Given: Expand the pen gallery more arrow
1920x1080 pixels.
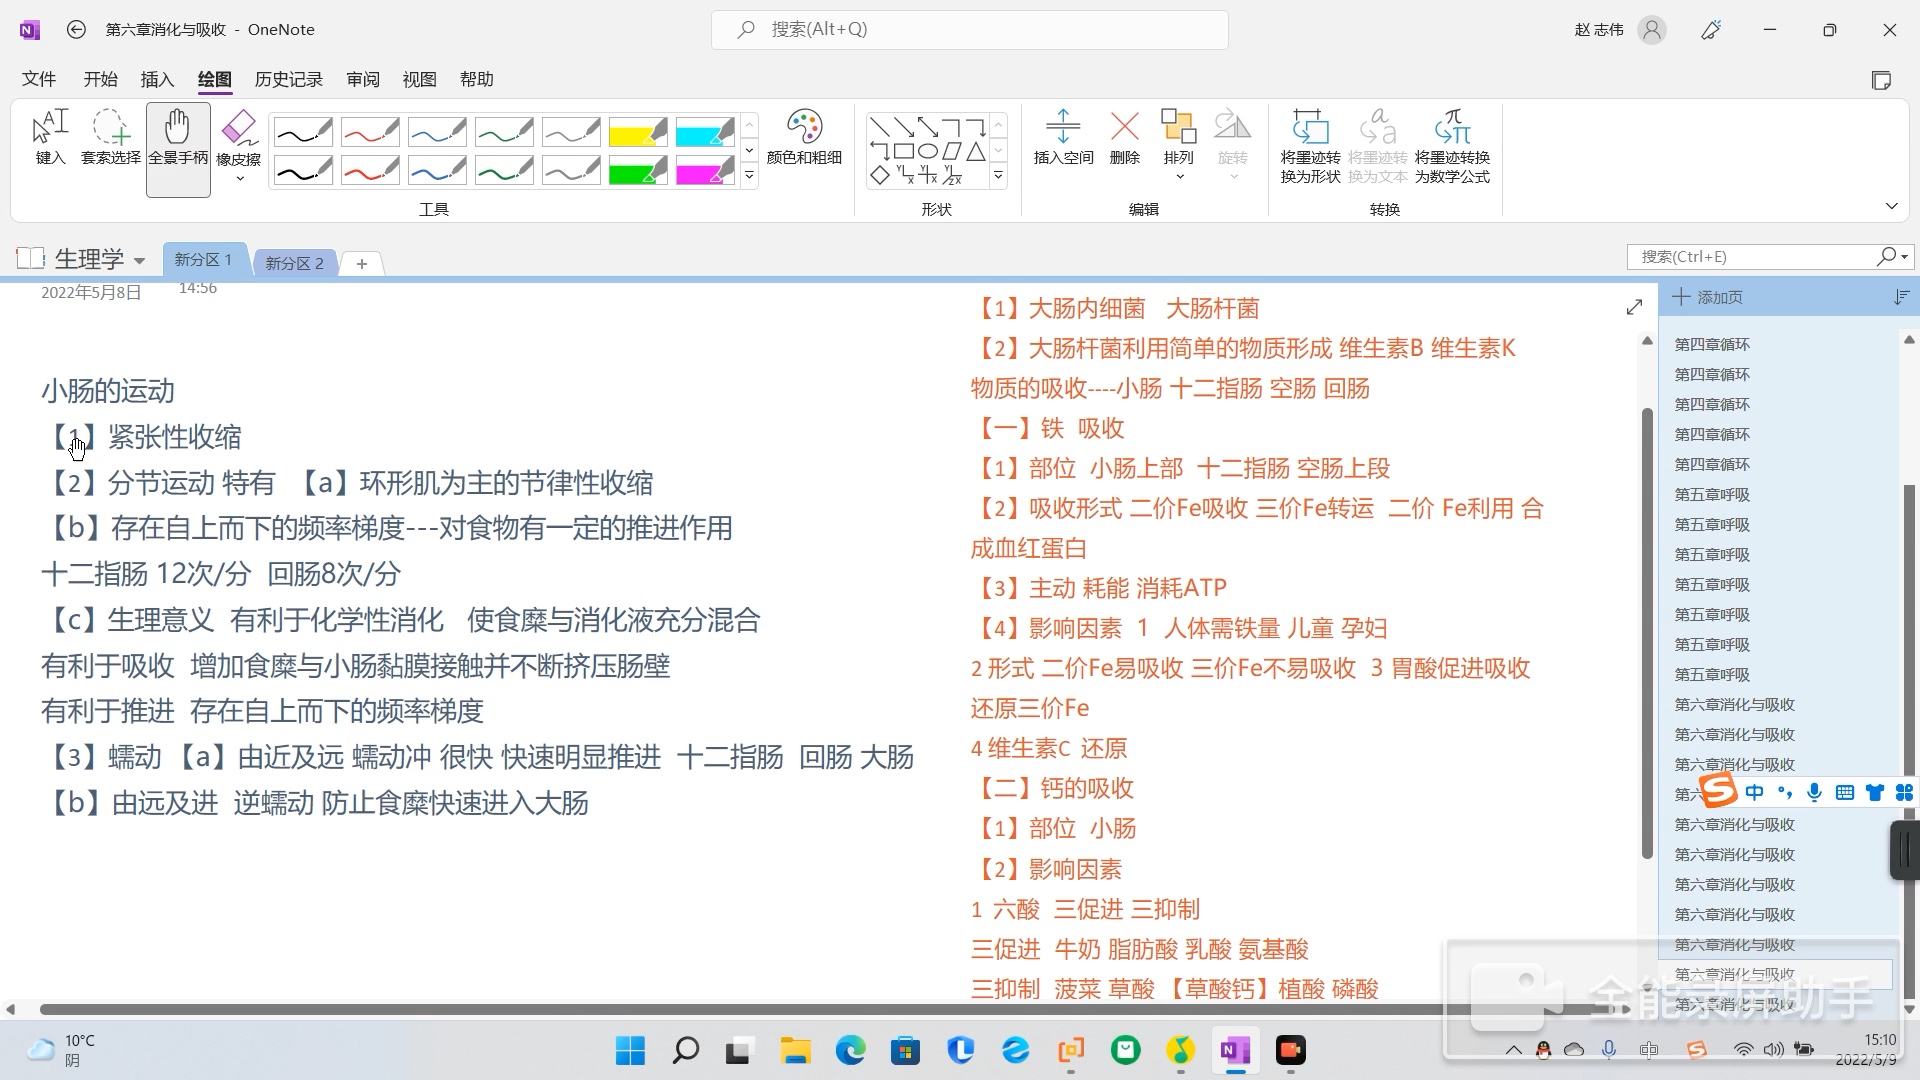Looking at the screenshot, I should coord(749,176).
